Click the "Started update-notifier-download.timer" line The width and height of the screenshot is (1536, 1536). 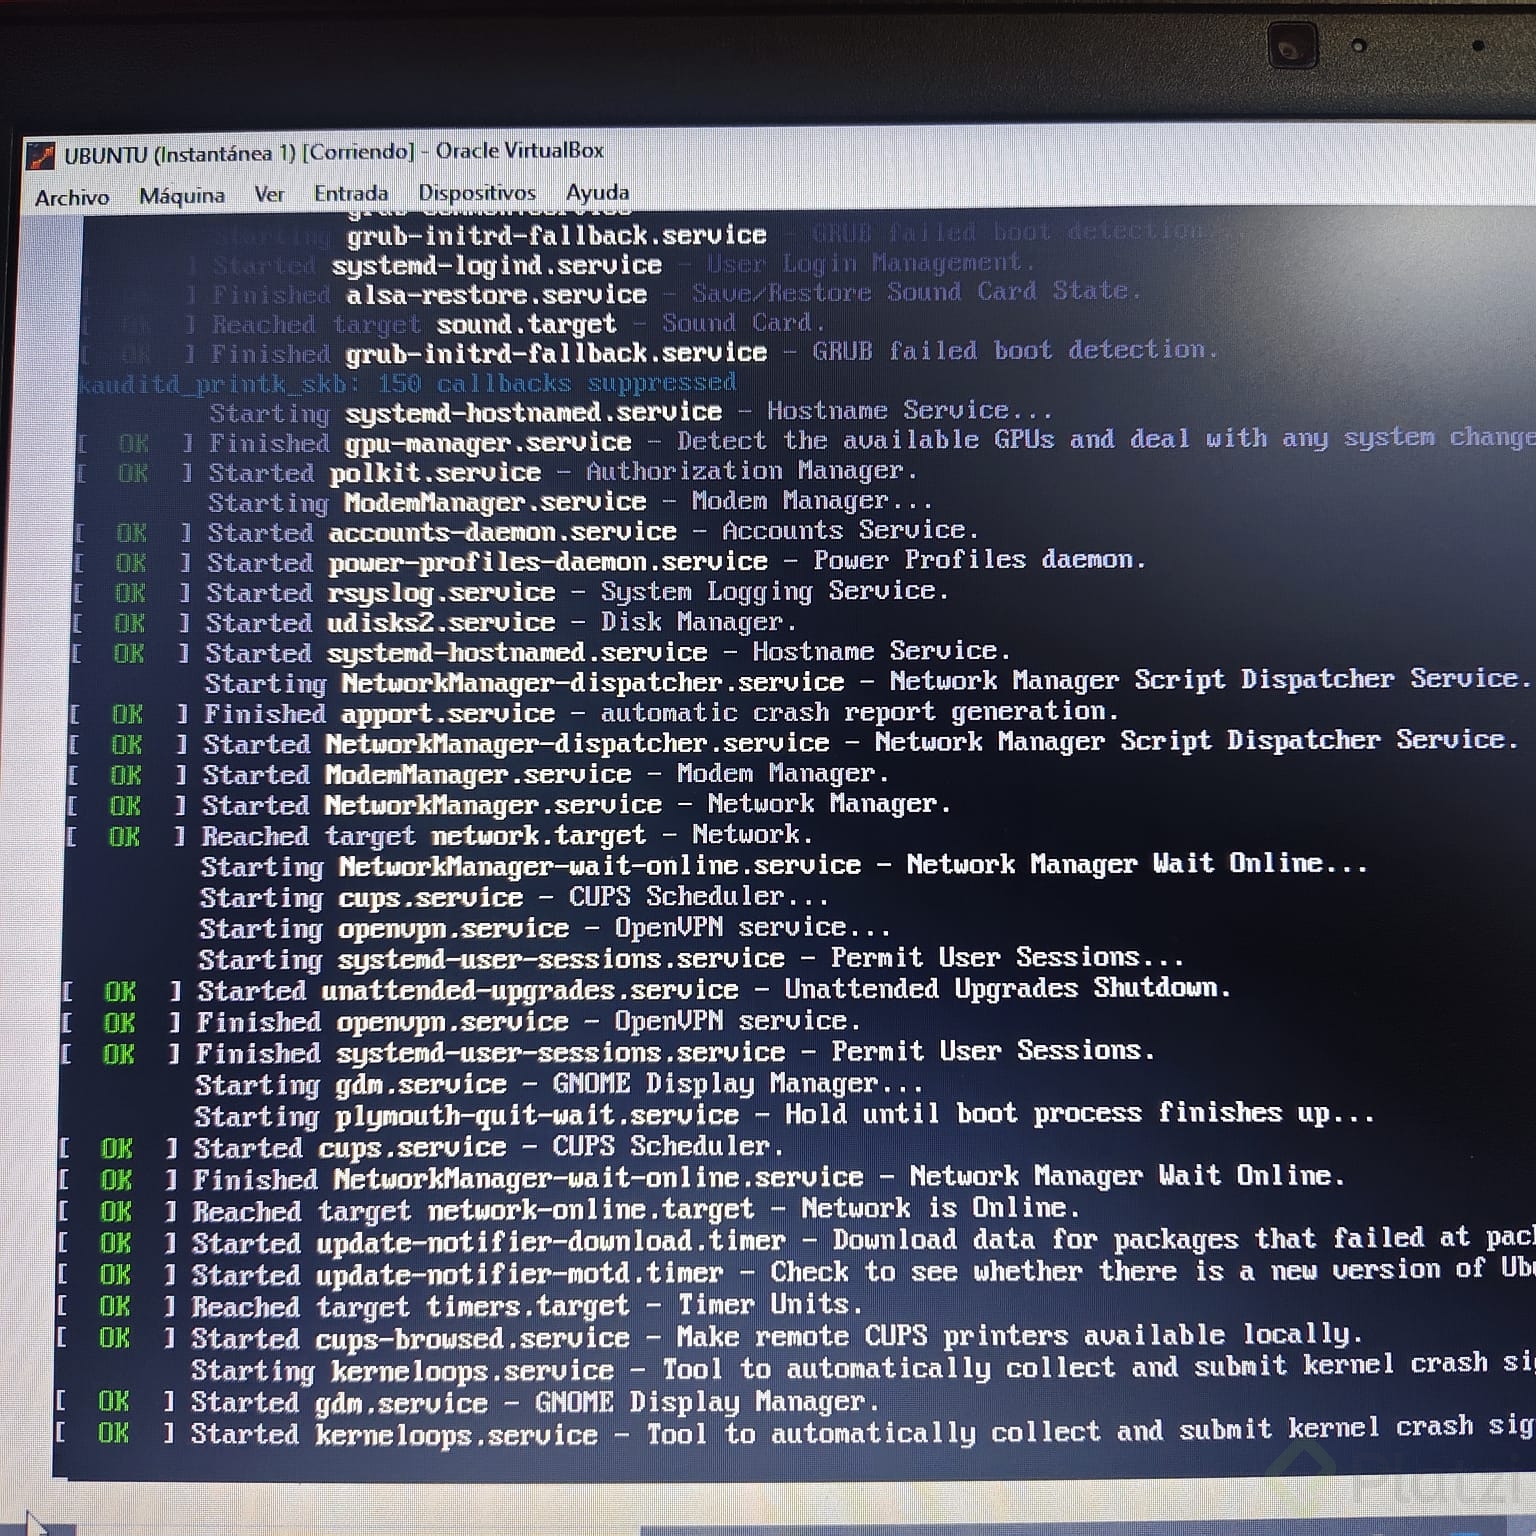[796, 1241]
